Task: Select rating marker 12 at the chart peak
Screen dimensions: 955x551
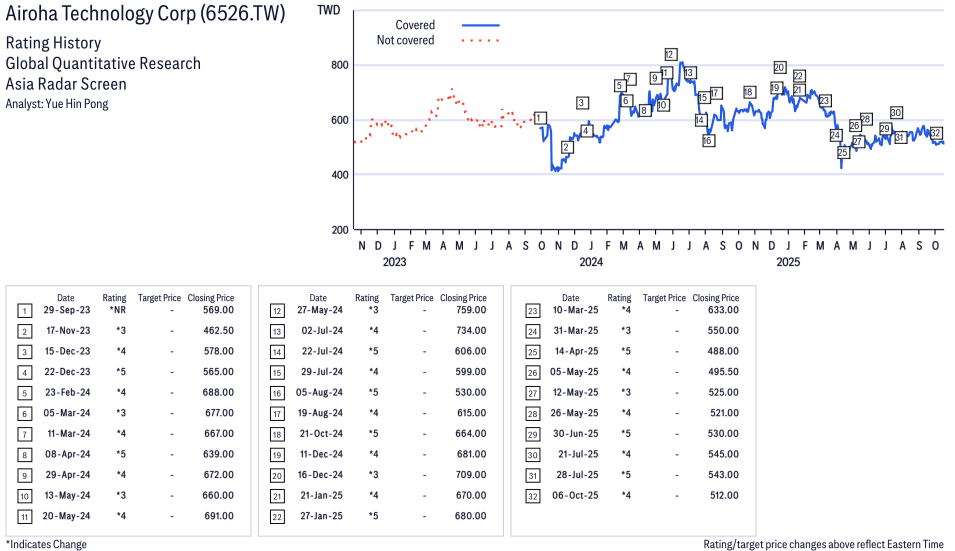Action: (670, 54)
